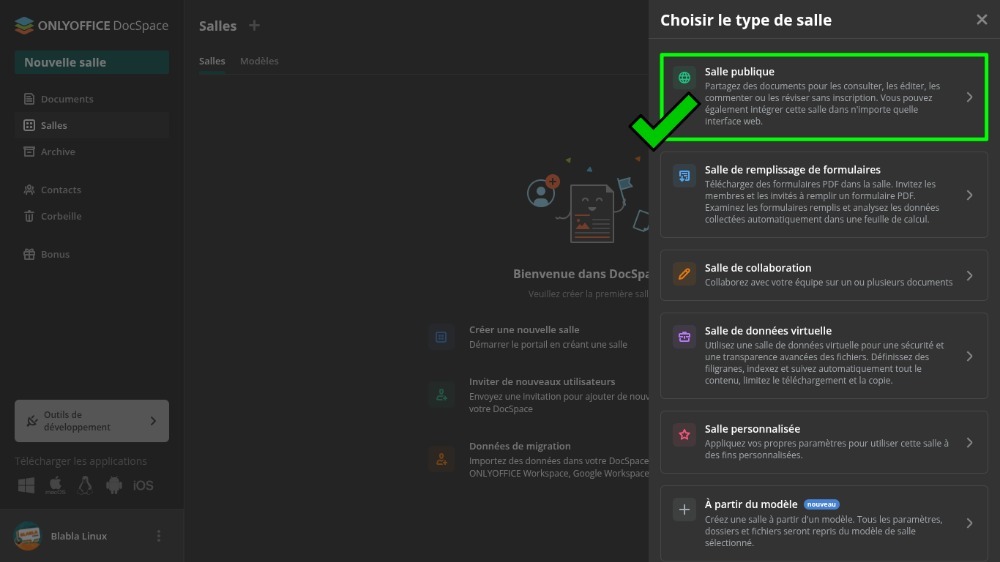
Task: Open Documents in the left sidebar
Action: (67, 99)
